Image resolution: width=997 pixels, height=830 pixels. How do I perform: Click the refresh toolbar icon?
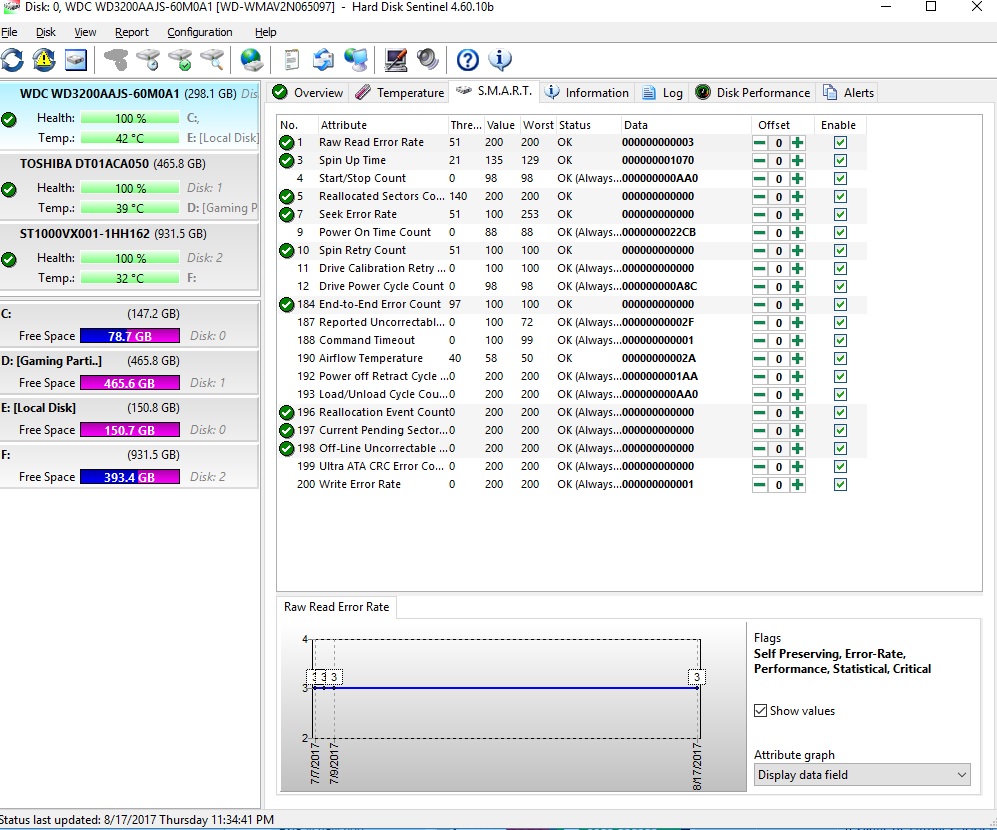[x=13, y=60]
